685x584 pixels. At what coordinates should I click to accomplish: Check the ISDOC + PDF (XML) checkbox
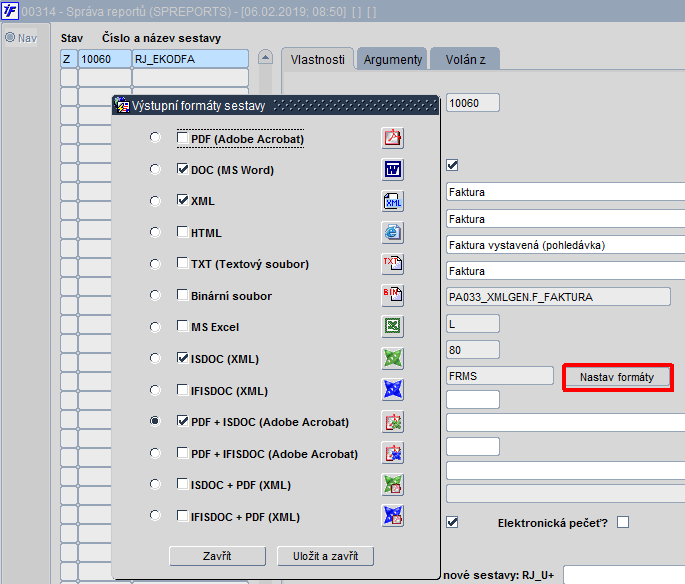182,484
